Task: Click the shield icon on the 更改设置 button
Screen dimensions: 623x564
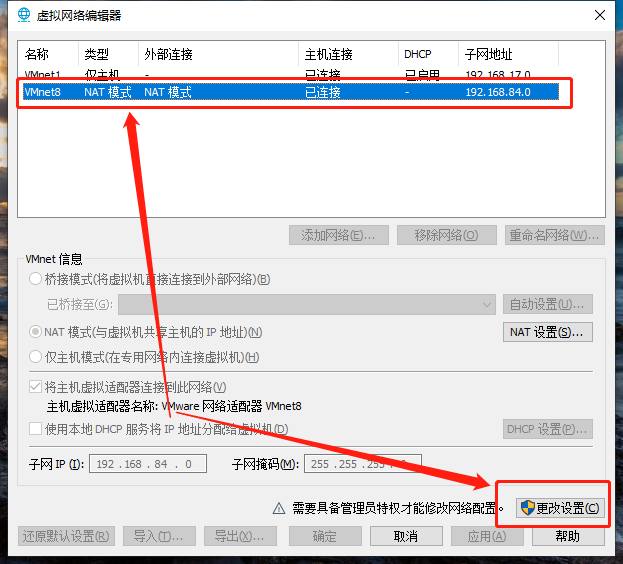Action: pyautogui.click(x=528, y=508)
